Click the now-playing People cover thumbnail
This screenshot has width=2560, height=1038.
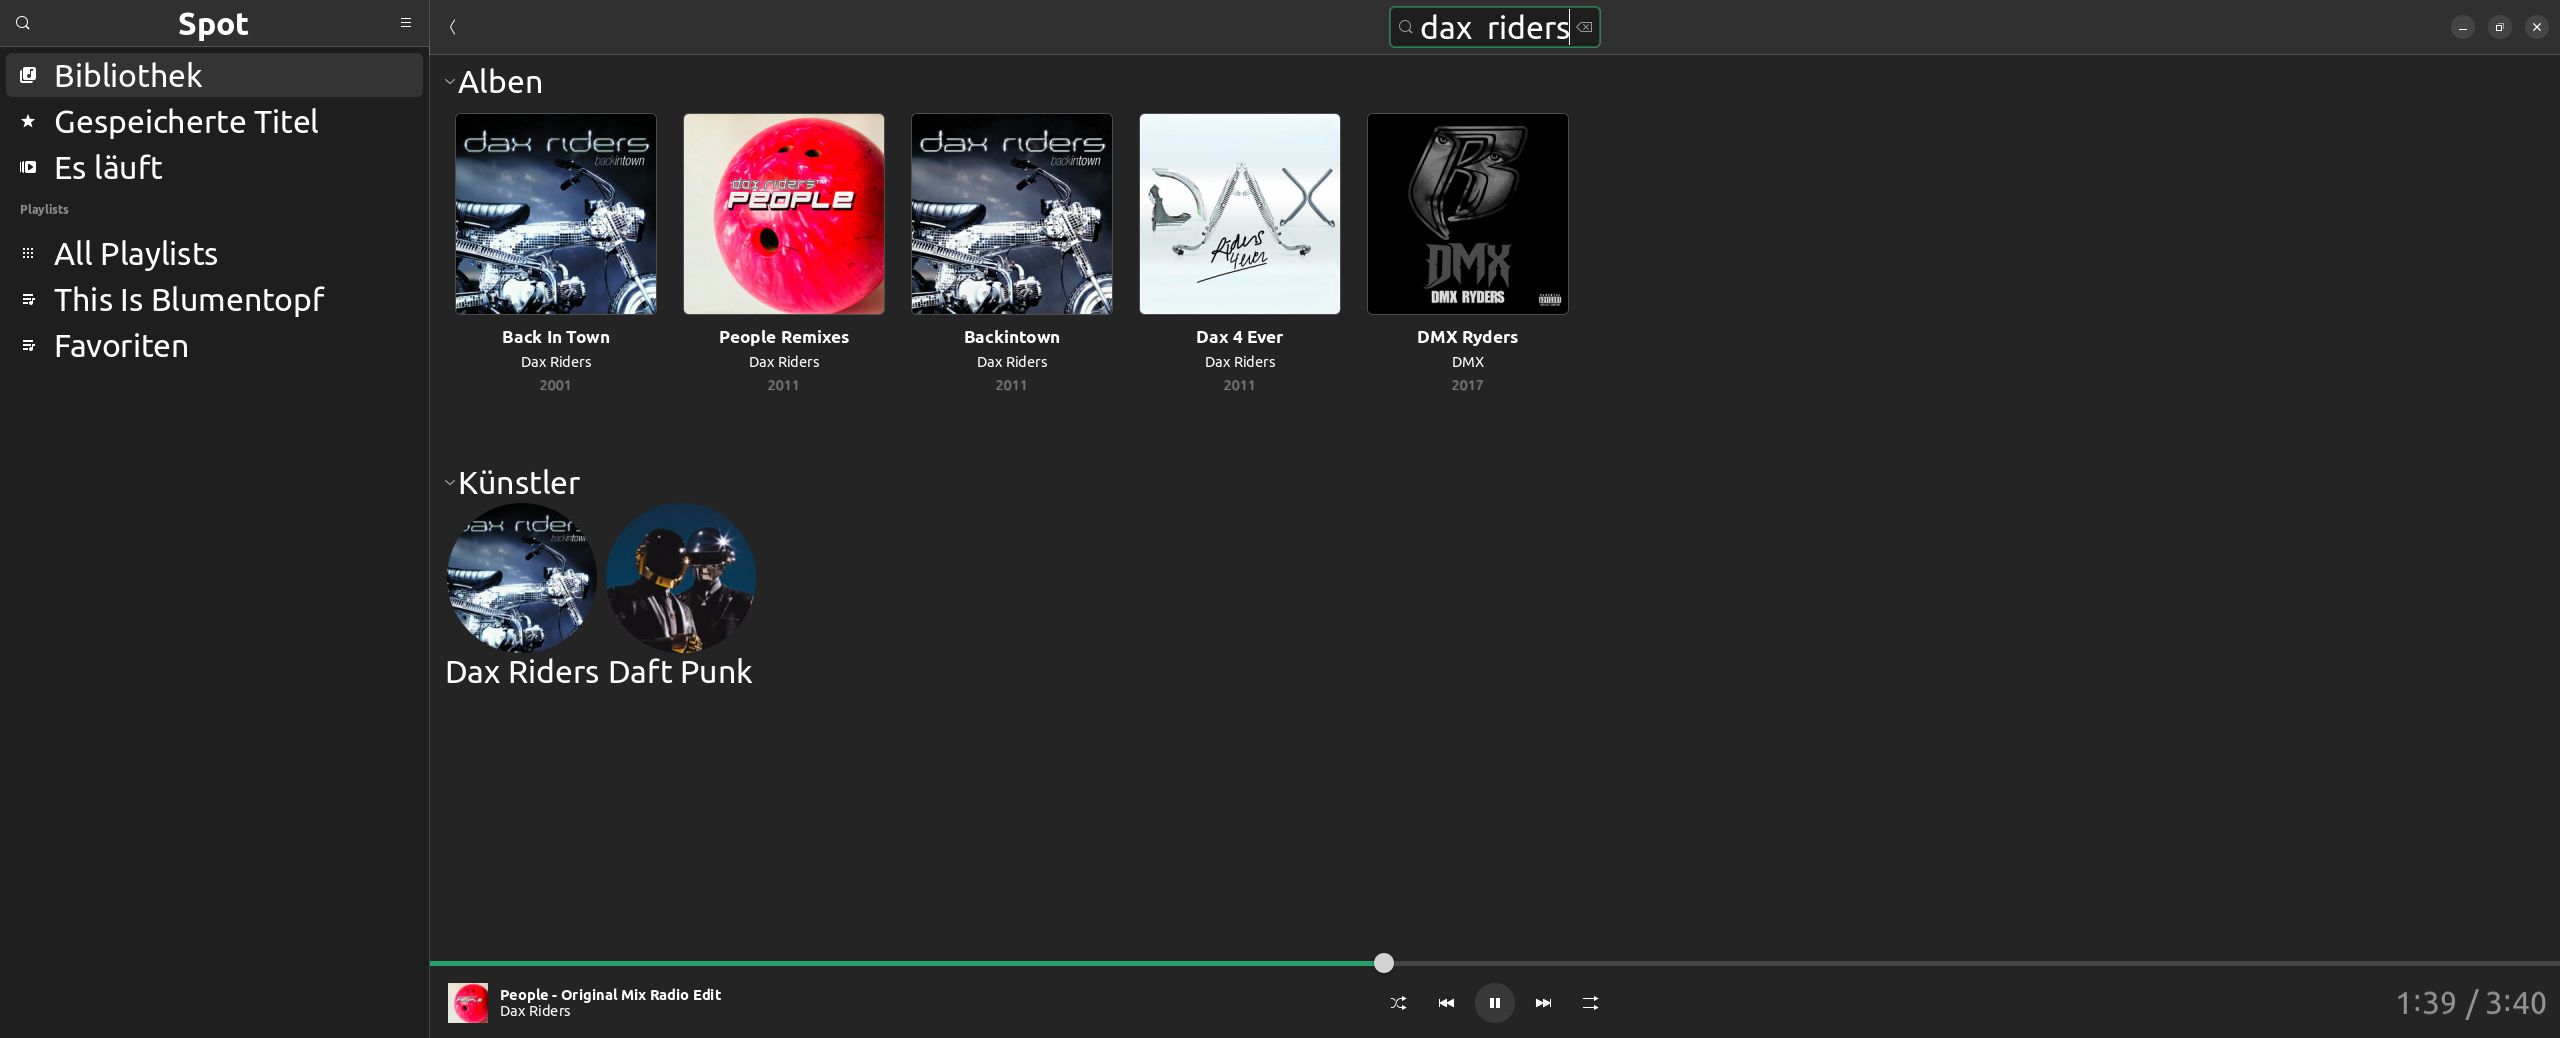468,1003
